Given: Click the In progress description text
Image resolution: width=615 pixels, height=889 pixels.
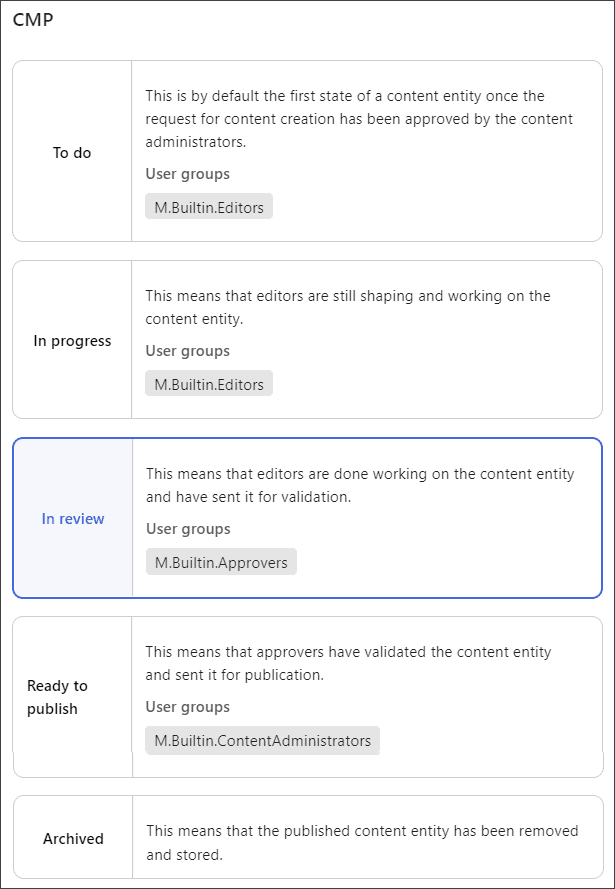Looking at the screenshot, I should click(348, 307).
